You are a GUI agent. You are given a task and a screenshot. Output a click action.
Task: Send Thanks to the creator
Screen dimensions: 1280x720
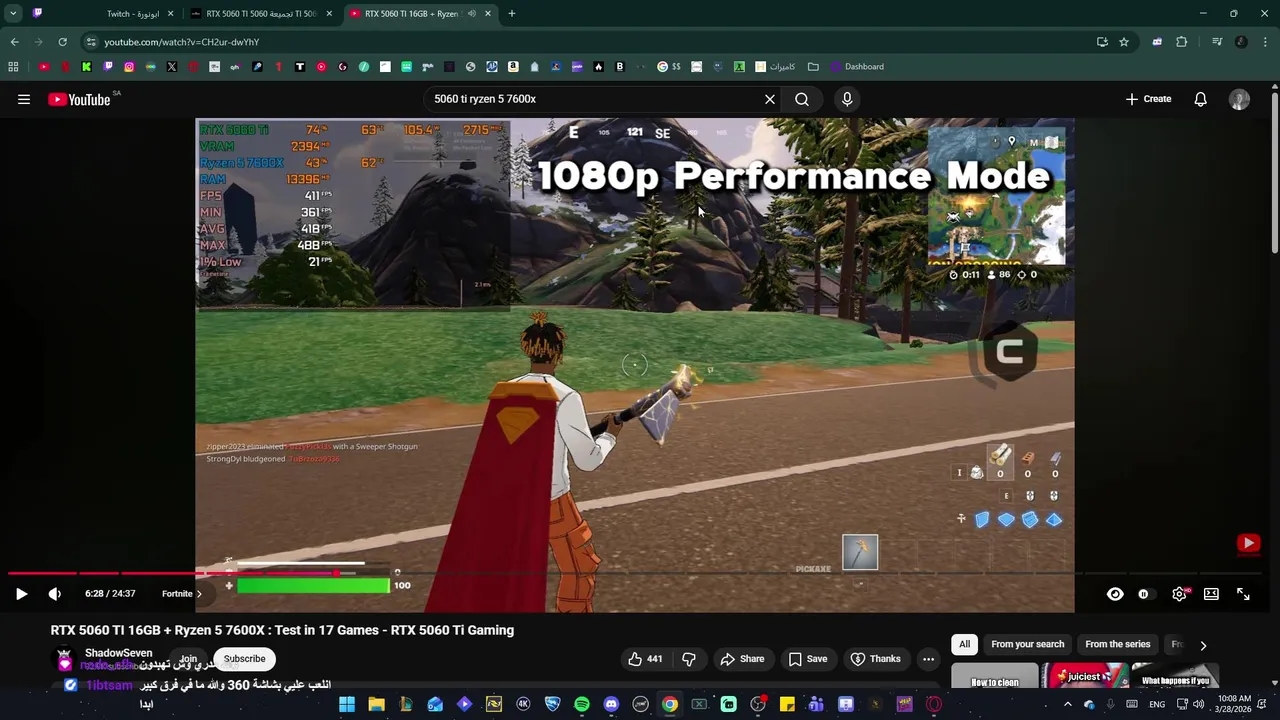coord(875,659)
